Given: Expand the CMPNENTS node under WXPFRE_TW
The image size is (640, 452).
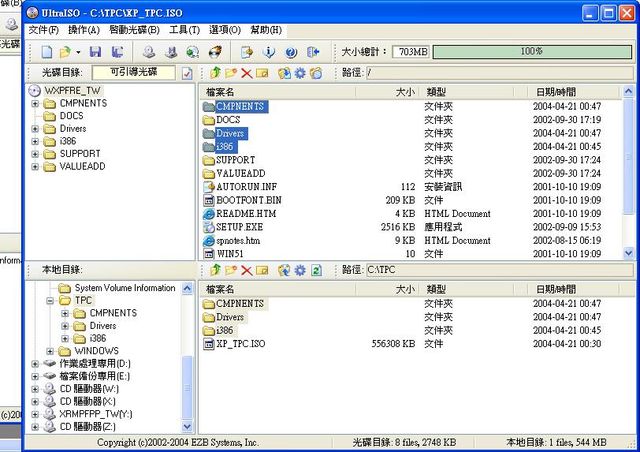Looking at the screenshot, I should pos(35,104).
